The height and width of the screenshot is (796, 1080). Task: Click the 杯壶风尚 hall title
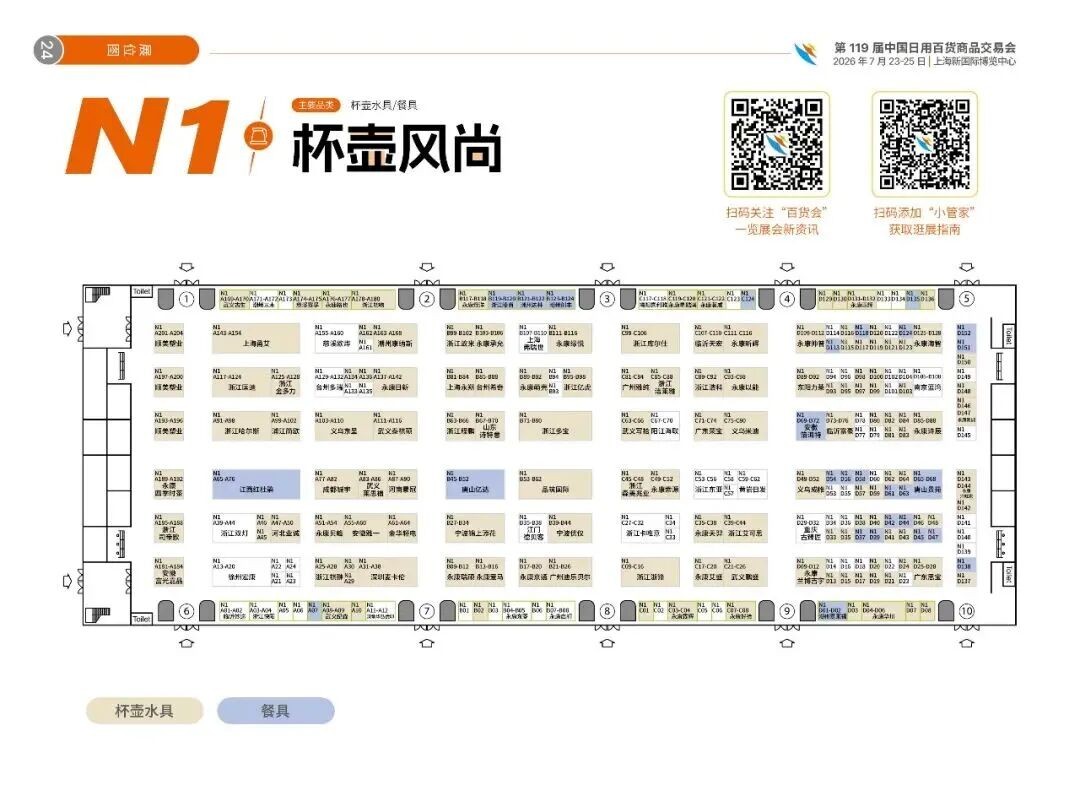coord(397,148)
